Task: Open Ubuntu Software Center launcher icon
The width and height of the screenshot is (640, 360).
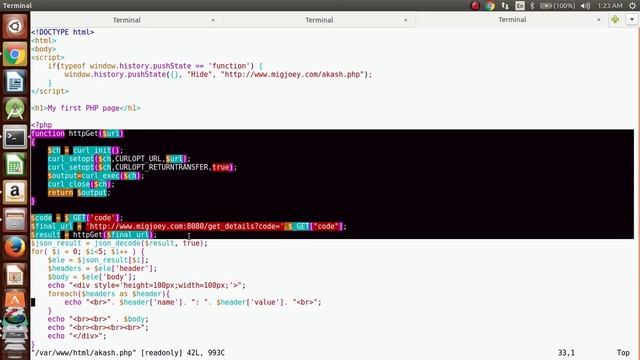Action: pyautogui.click(x=15, y=300)
